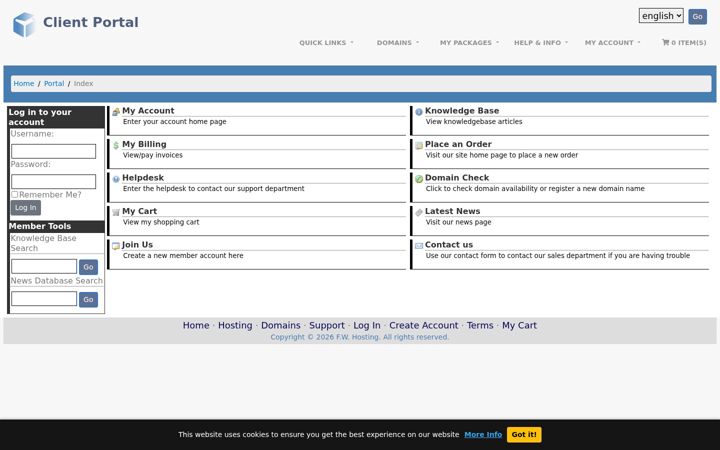Click the footer My Cart link

[519, 326]
